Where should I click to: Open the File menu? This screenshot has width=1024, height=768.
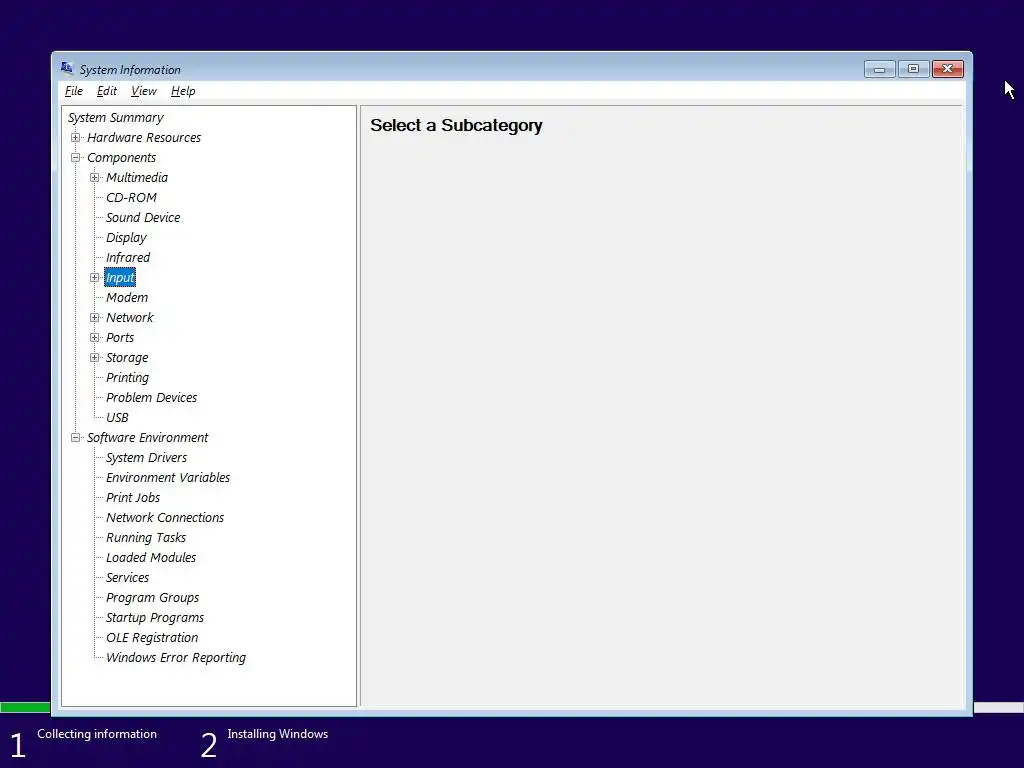click(x=74, y=91)
